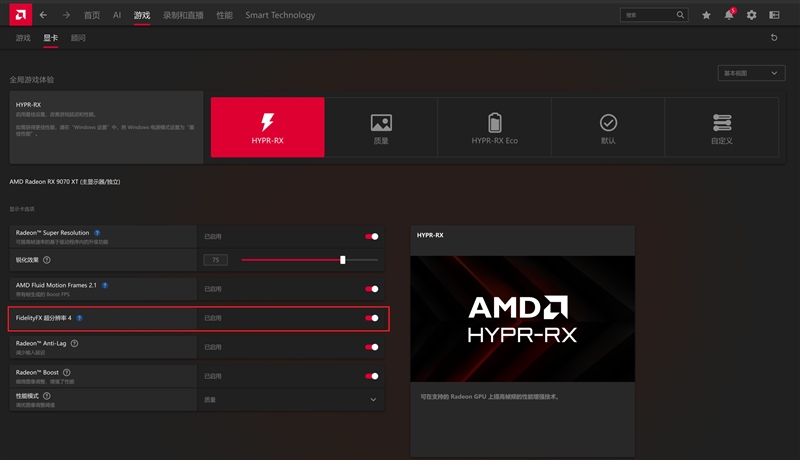This screenshot has height=460, width=800.
Task: Select the HYPR-RX profile tile
Action: (x=267, y=127)
